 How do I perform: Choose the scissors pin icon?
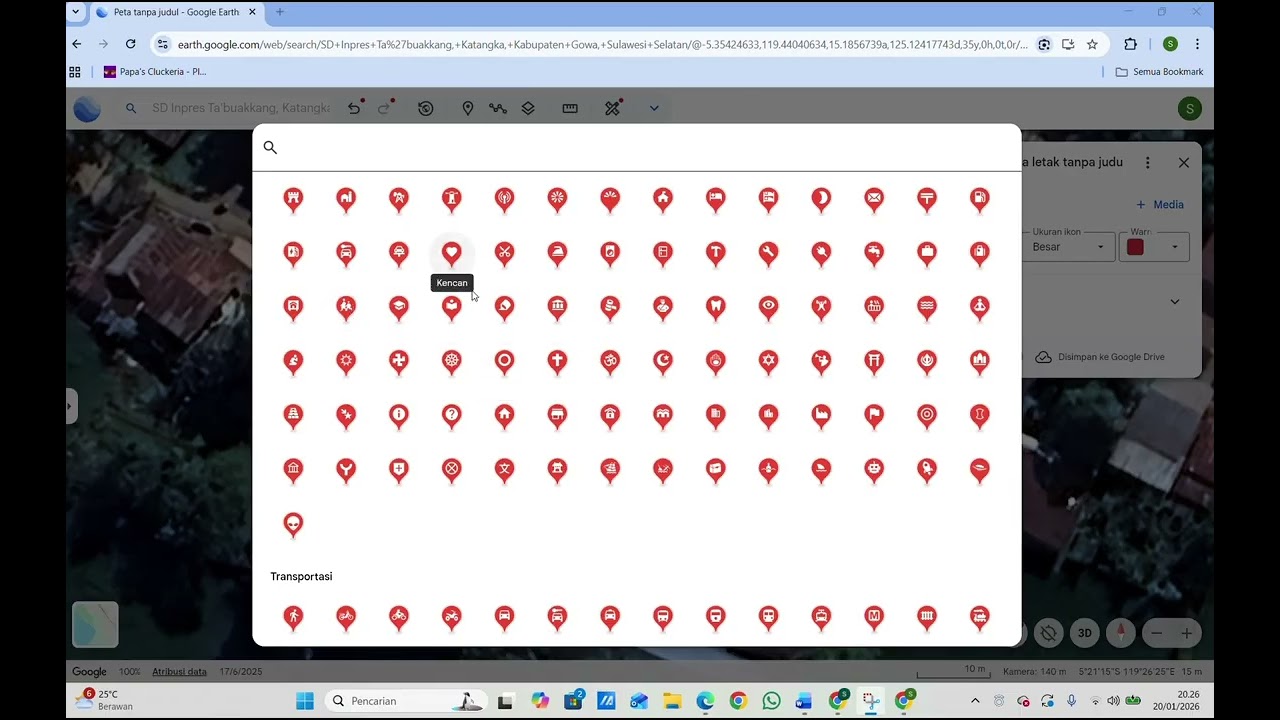504,253
